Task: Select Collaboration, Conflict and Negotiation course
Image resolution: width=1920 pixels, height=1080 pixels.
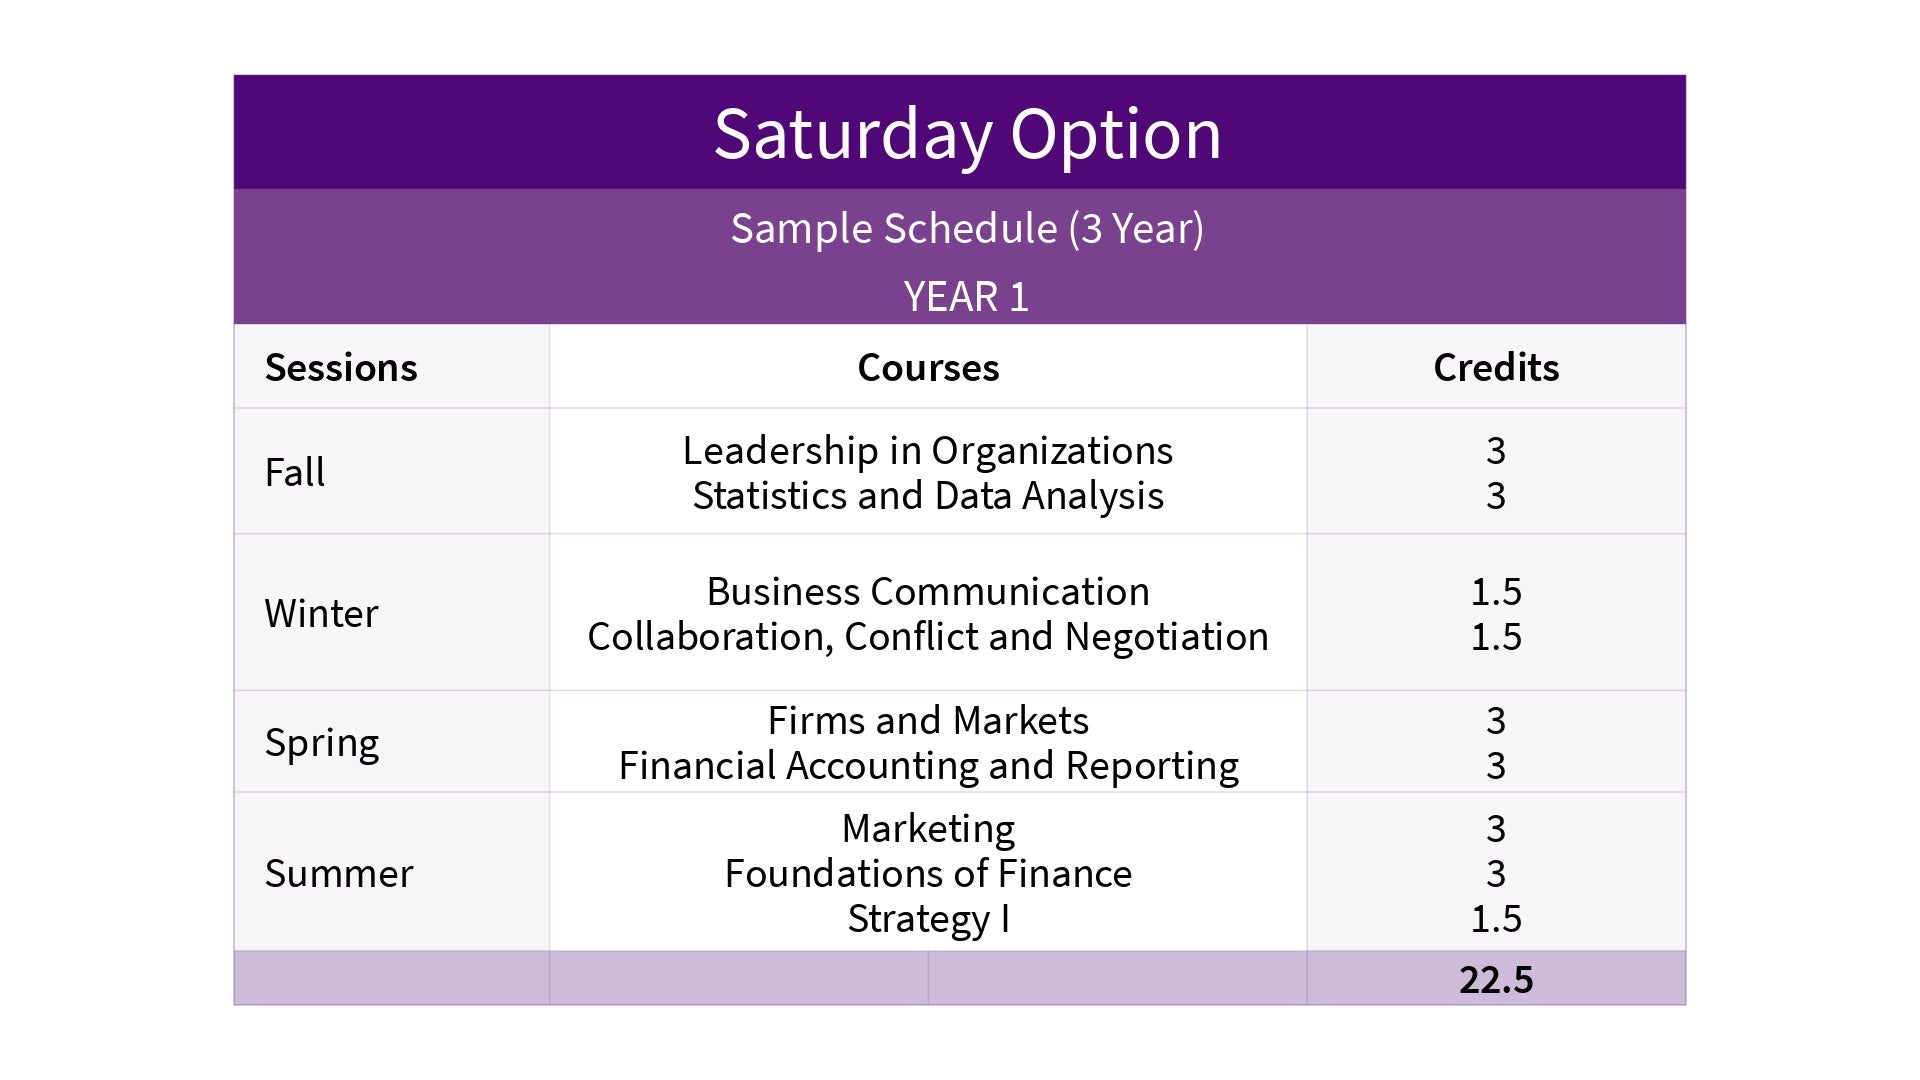Action: 928,637
